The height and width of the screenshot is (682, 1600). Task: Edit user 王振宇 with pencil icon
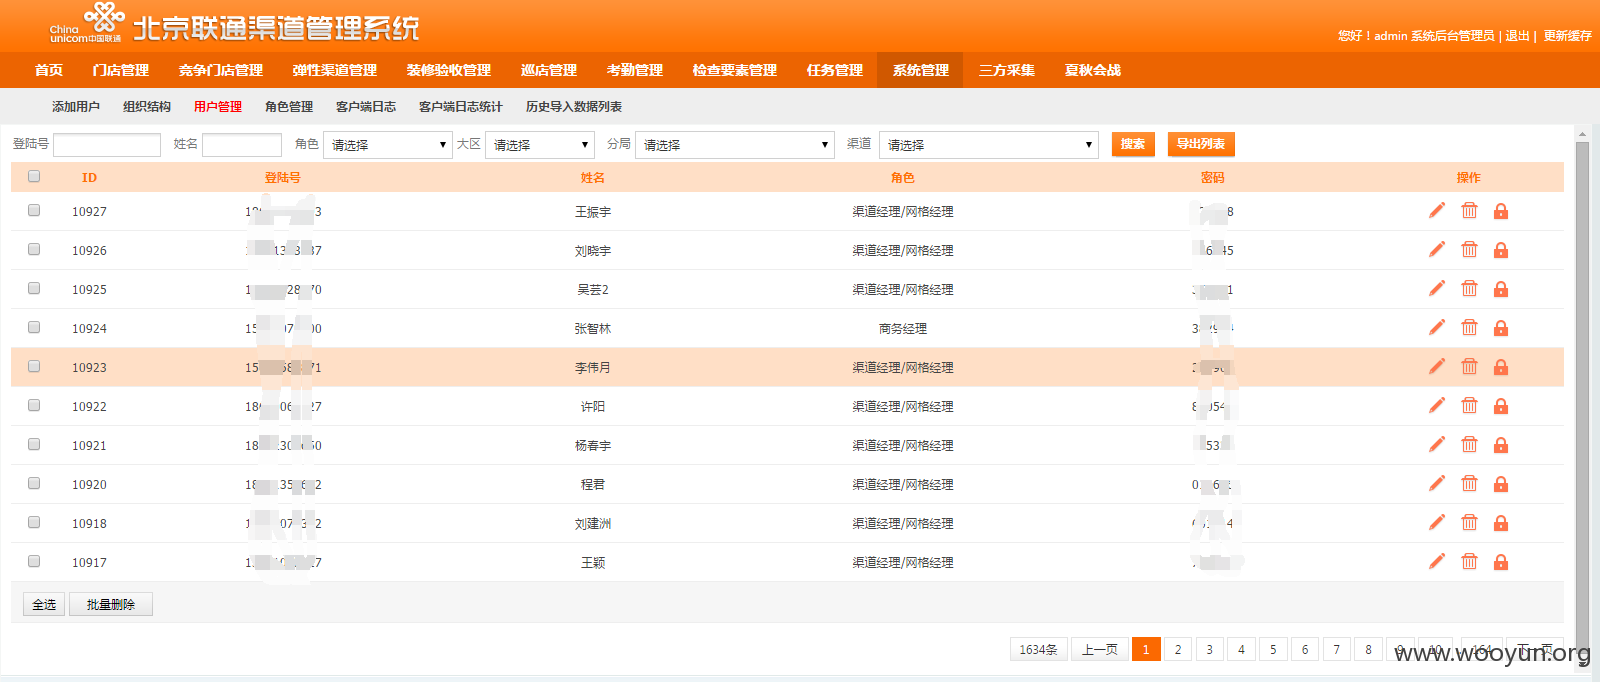tap(1437, 210)
